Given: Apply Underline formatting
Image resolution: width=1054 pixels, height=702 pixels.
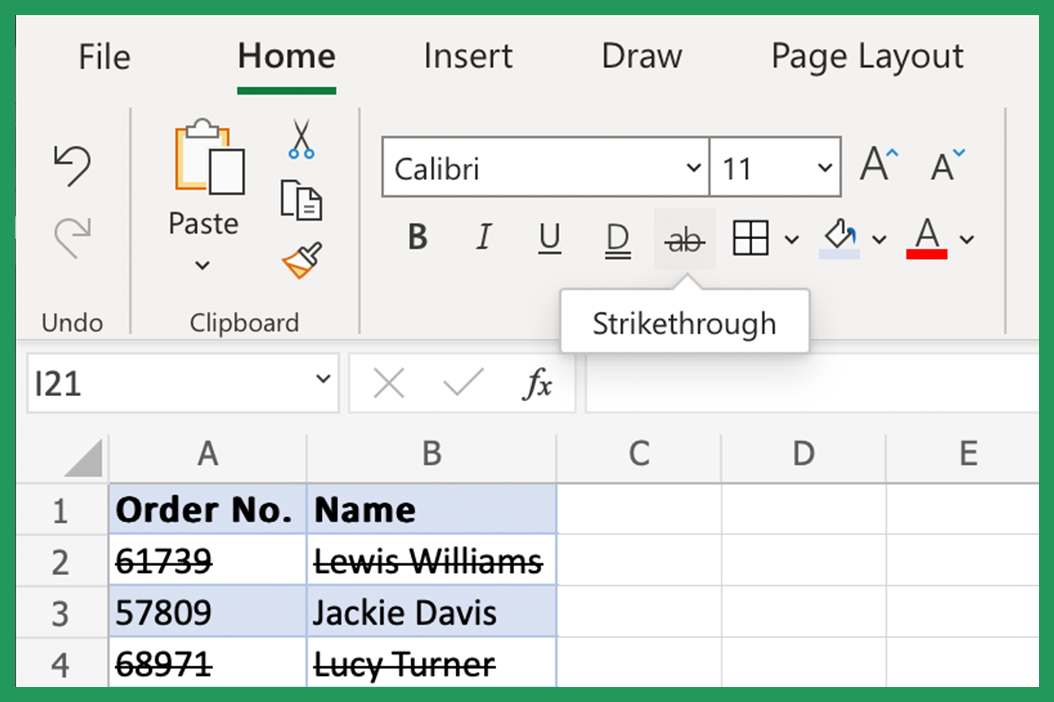Looking at the screenshot, I should tap(549, 238).
